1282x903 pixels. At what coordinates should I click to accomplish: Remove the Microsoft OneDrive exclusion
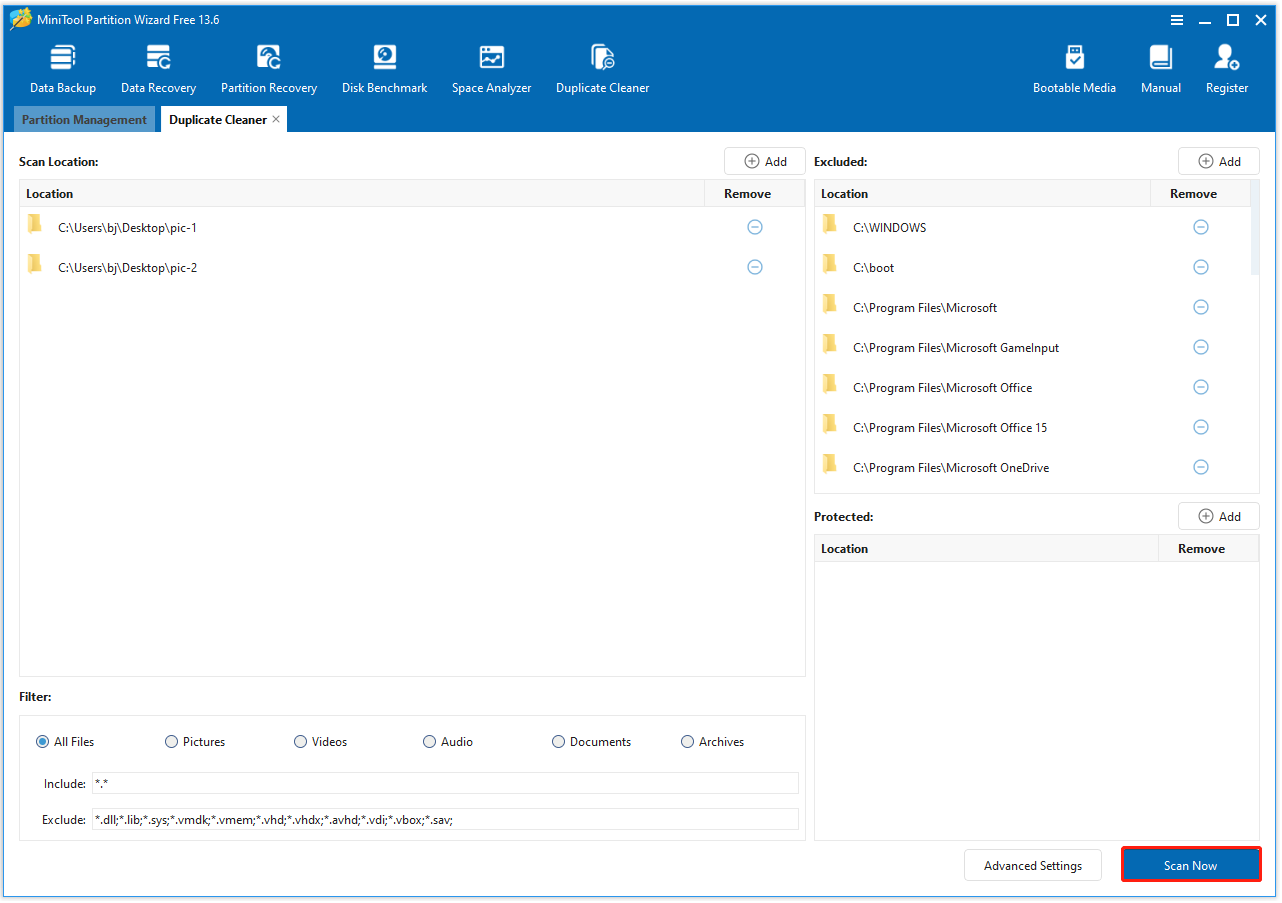click(1201, 467)
